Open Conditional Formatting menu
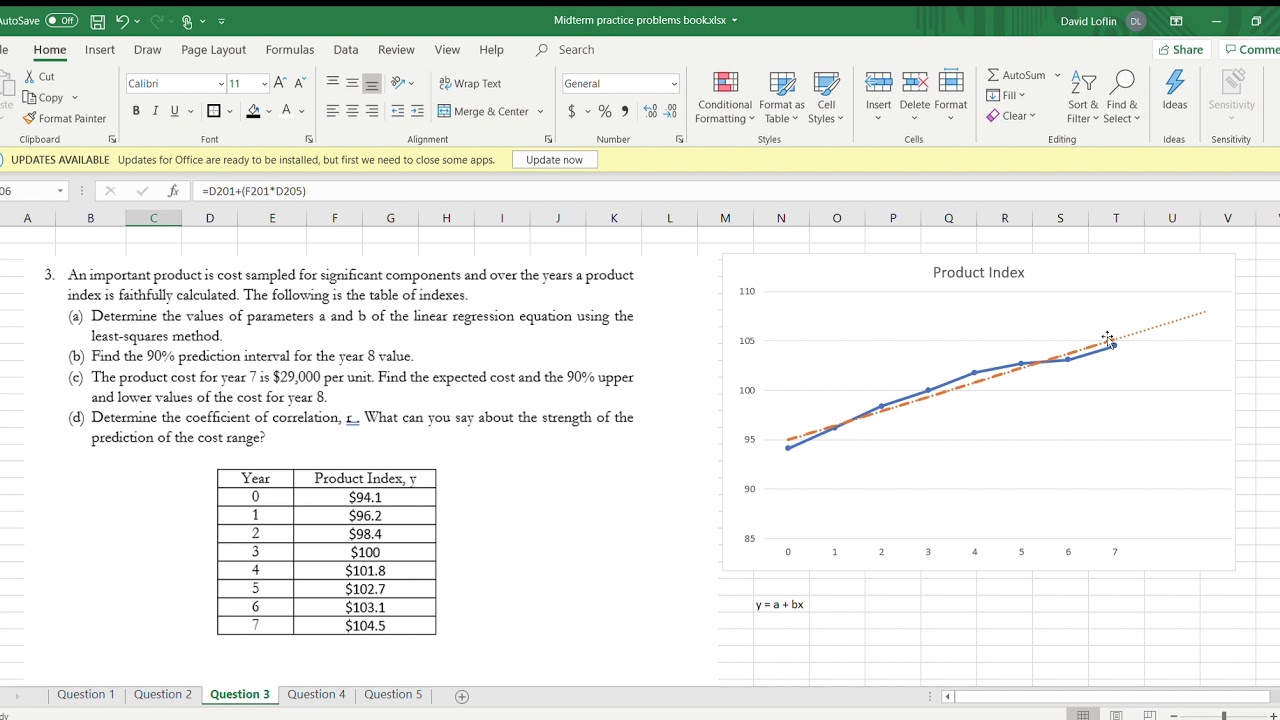The height and width of the screenshot is (720, 1280). point(725,98)
